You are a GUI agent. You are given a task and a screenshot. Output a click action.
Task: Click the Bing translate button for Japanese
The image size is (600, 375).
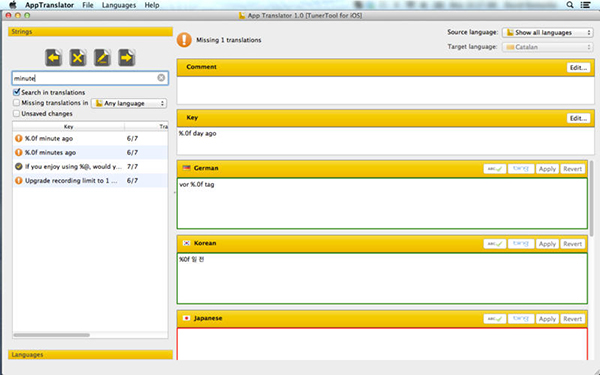coord(521,319)
